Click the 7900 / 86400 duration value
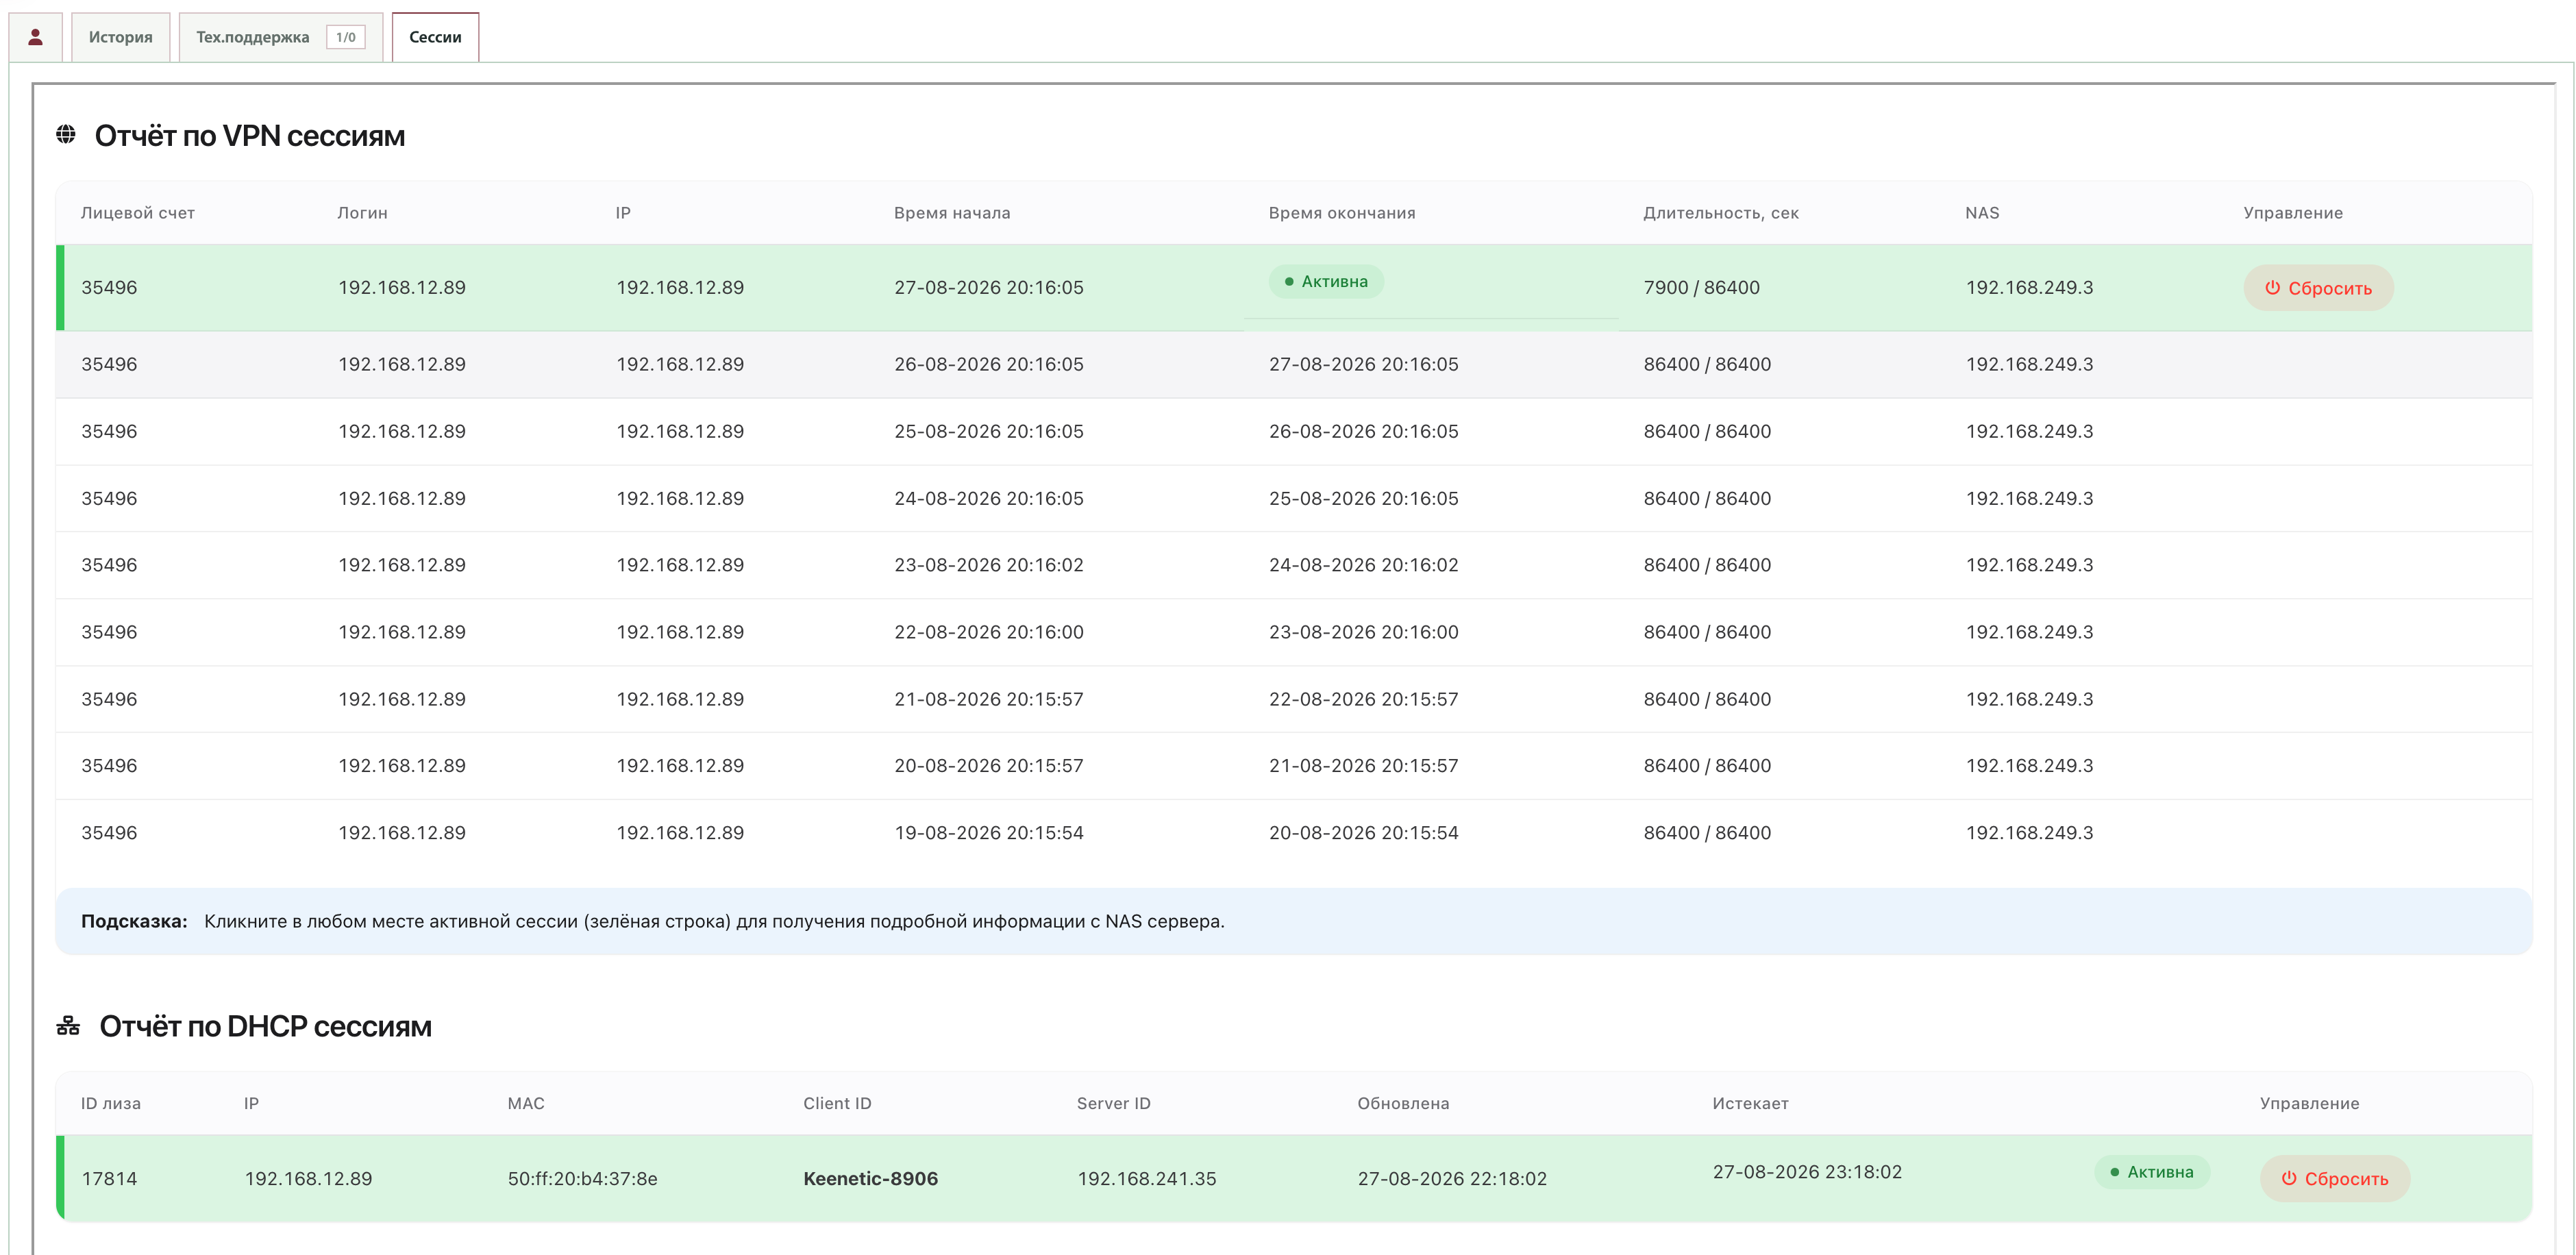Image resolution: width=2576 pixels, height=1255 pixels. point(1701,288)
